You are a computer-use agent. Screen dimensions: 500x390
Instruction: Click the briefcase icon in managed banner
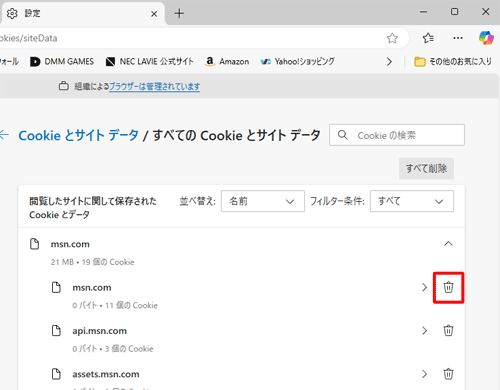[63, 86]
